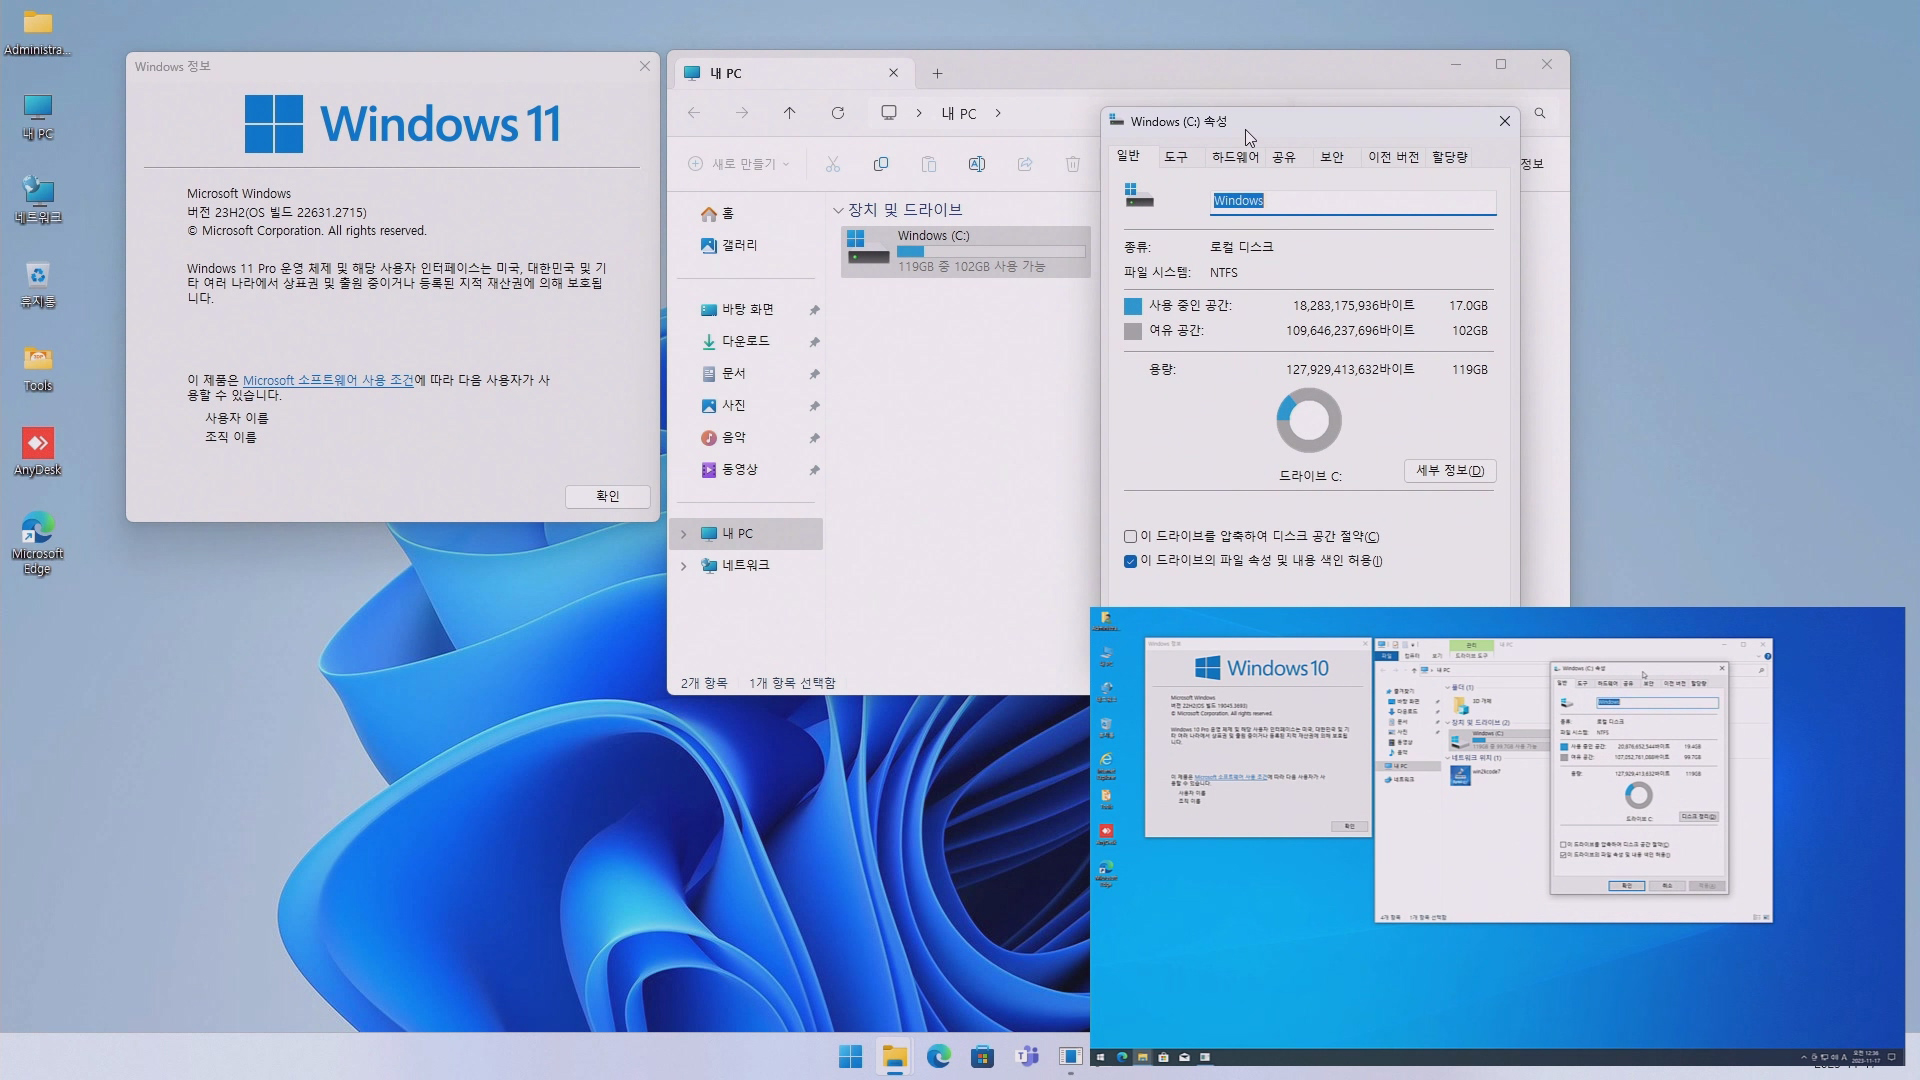The height and width of the screenshot is (1080, 1920).
Task: Click the C: drive usage bar
Action: point(991,252)
